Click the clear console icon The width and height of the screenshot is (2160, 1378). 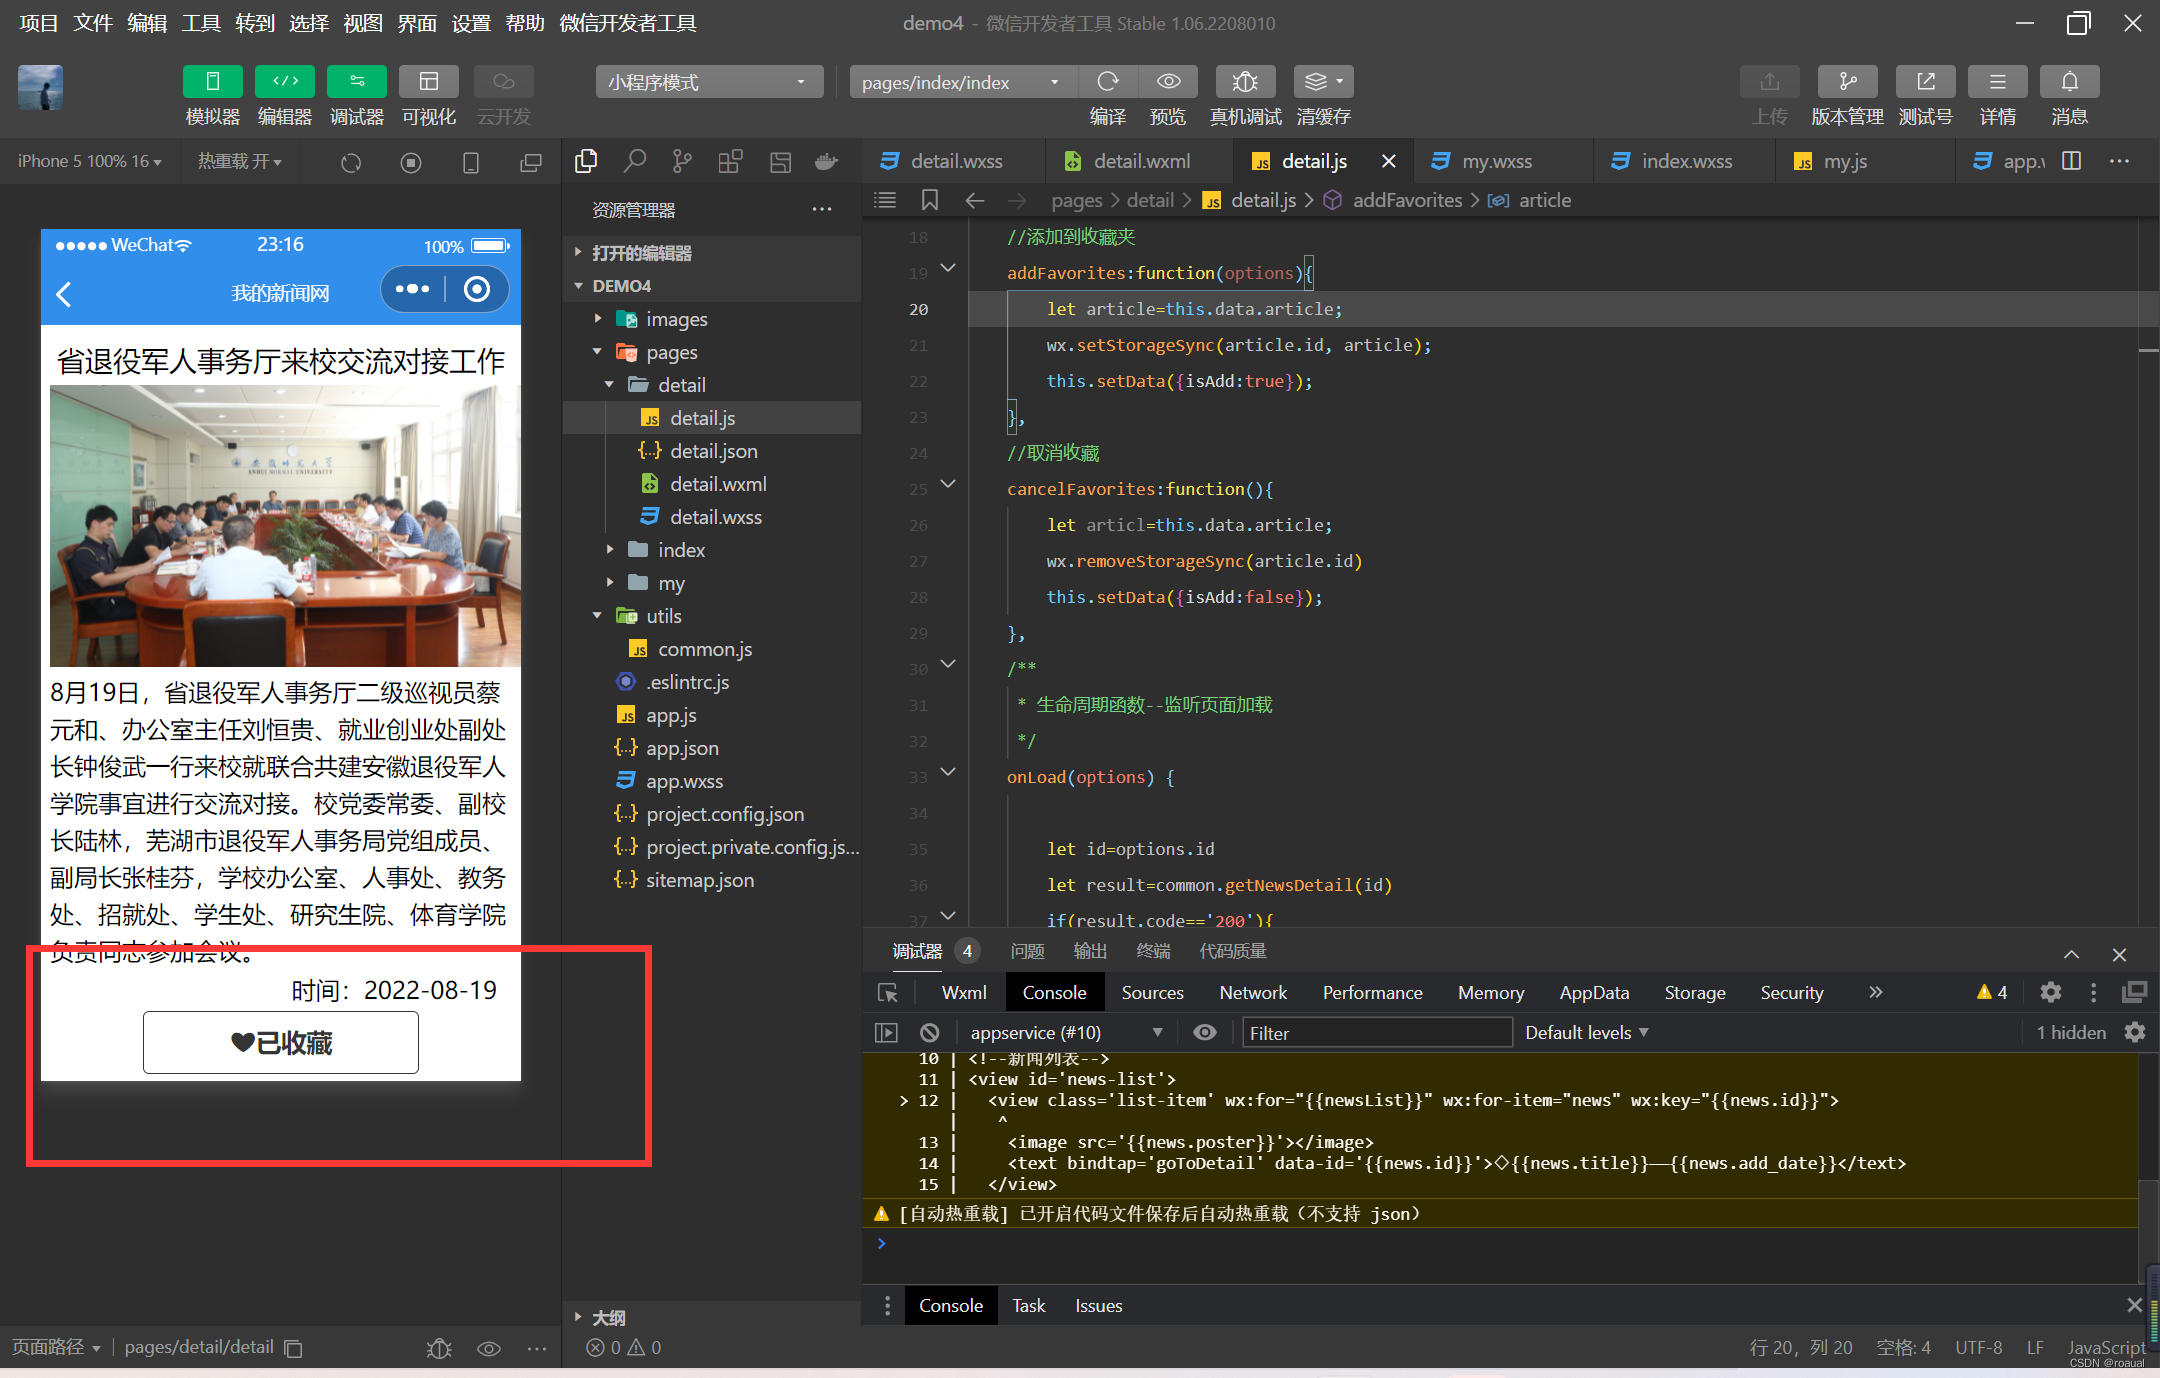[929, 1032]
